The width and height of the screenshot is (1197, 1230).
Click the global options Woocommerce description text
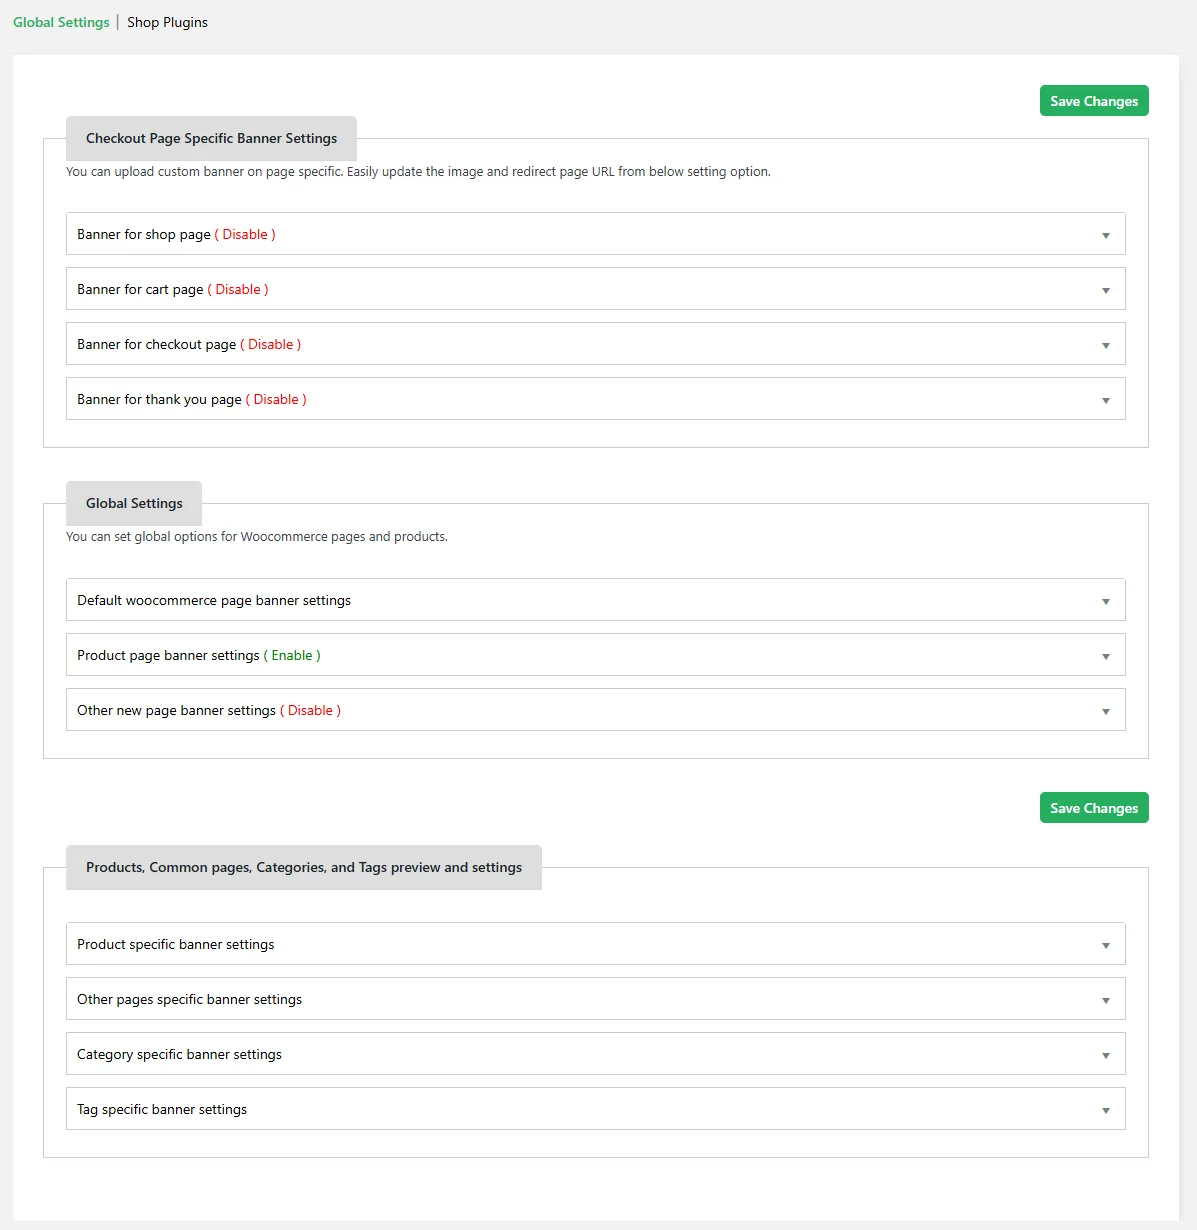tap(257, 537)
